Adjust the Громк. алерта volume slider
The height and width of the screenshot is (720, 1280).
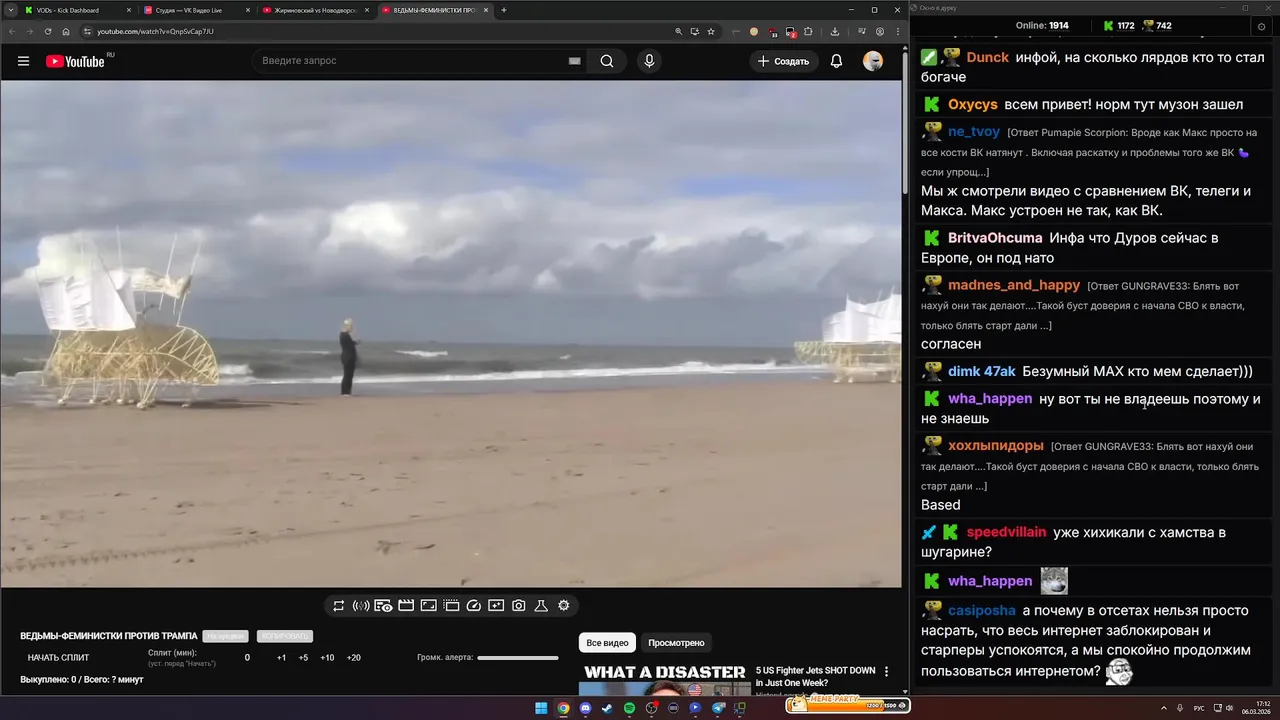tap(518, 658)
